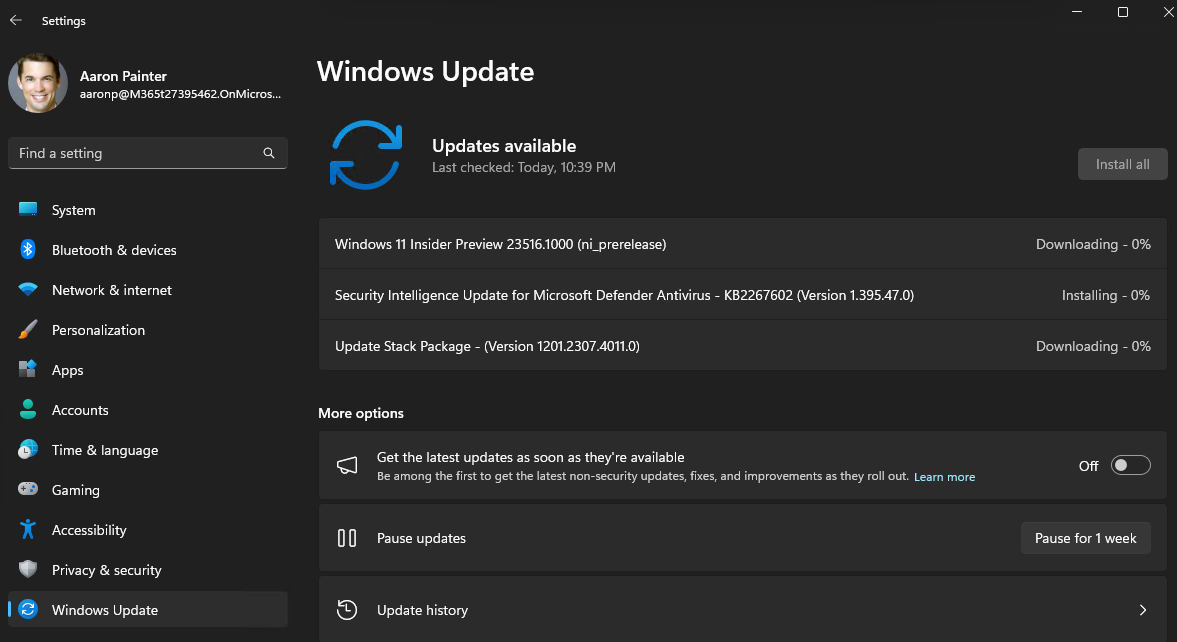The height and width of the screenshot is (642, 1177).
Task: Click Aaron Painter account name
Action: 123,76
